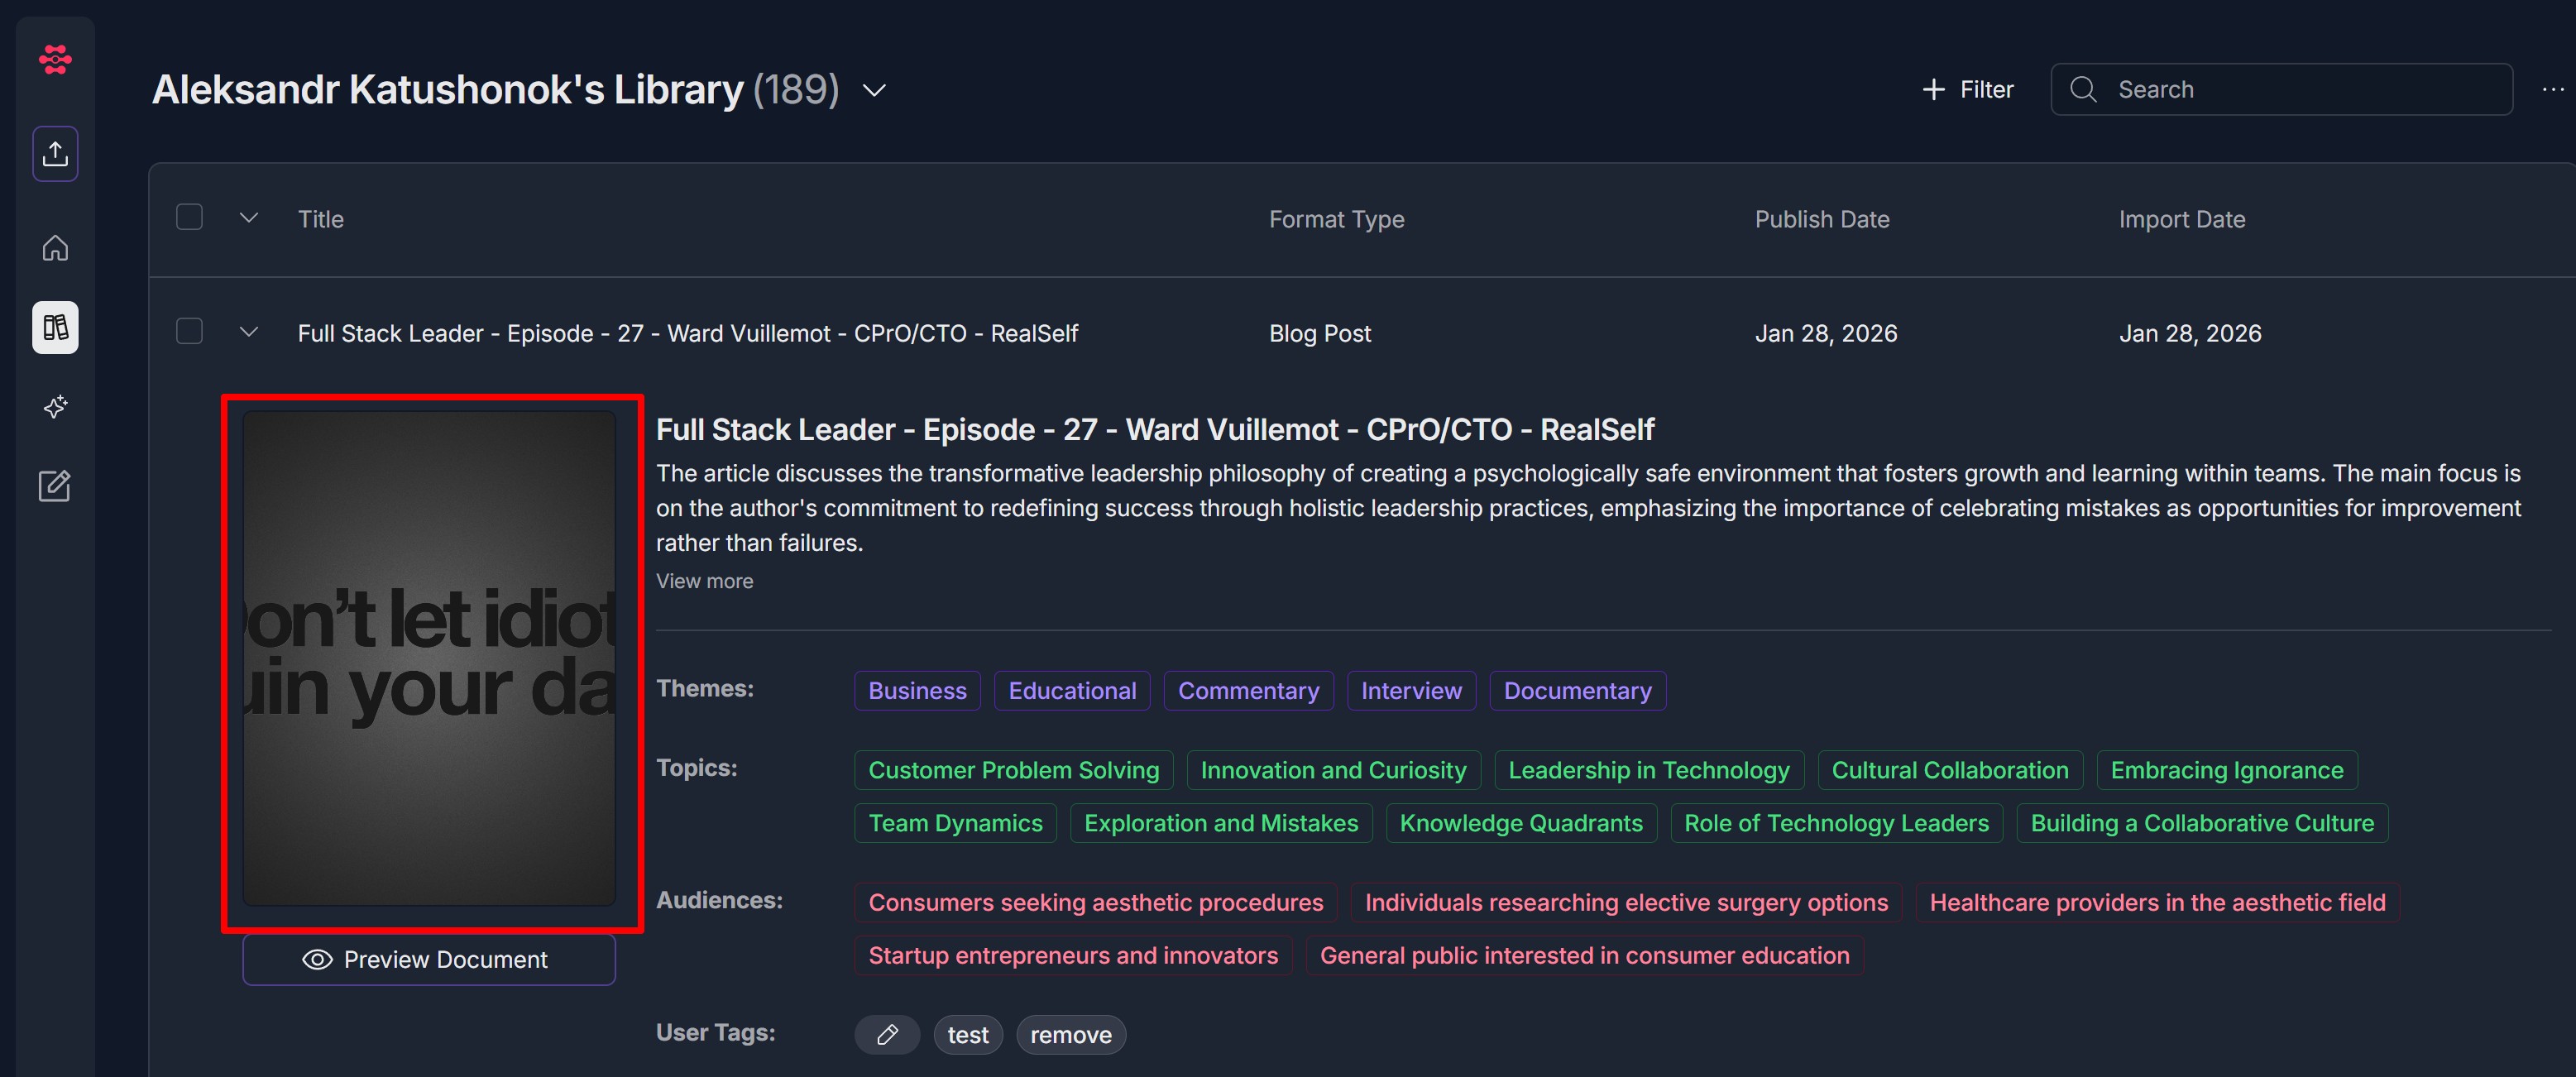Open the upload icon in sidebar
The height and width of the screenshot is (1077, 2576).
[55, 153]
